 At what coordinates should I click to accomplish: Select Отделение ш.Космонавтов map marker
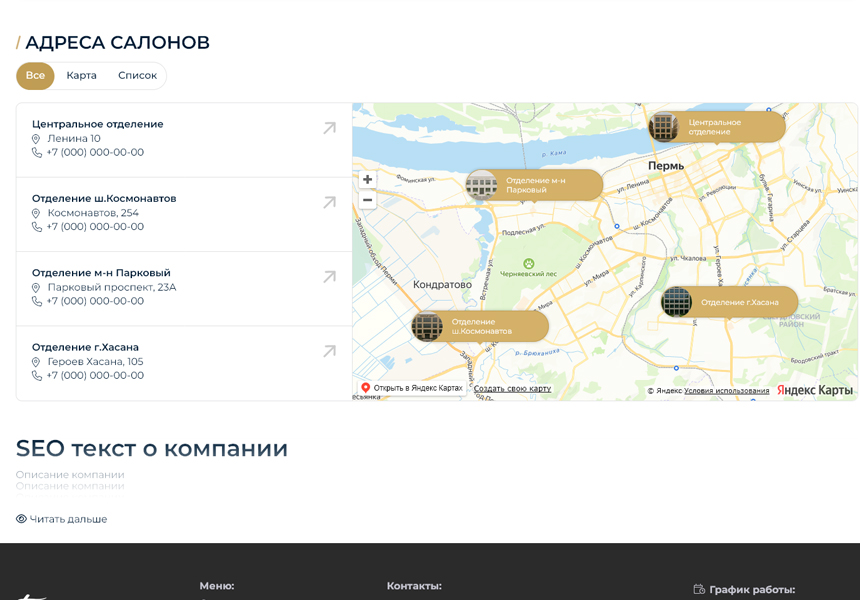(x=480, y=326)
